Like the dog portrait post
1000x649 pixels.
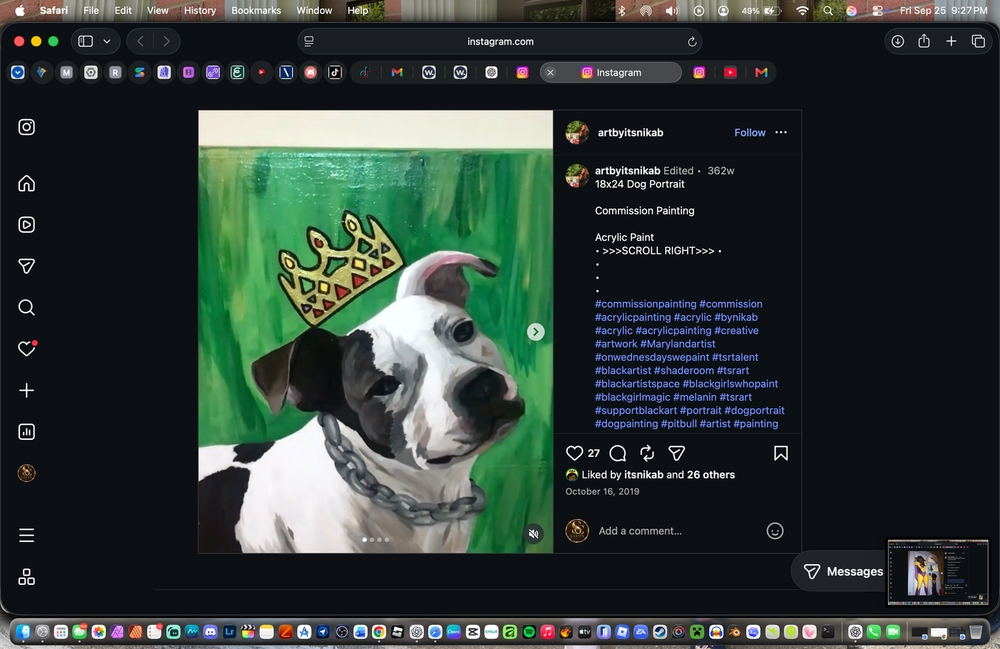(x=574, y=453)
